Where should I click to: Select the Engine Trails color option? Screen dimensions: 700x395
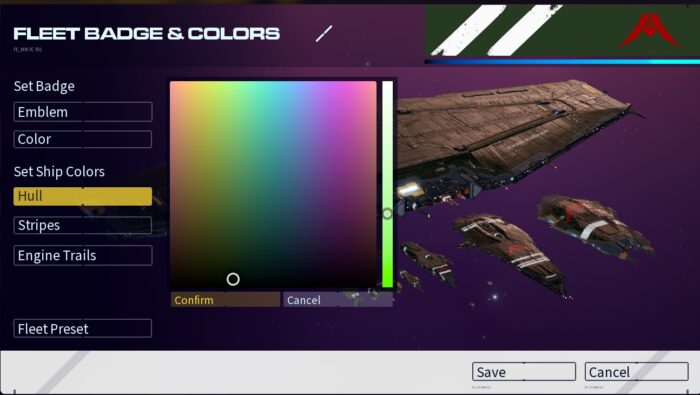(83, 255)
